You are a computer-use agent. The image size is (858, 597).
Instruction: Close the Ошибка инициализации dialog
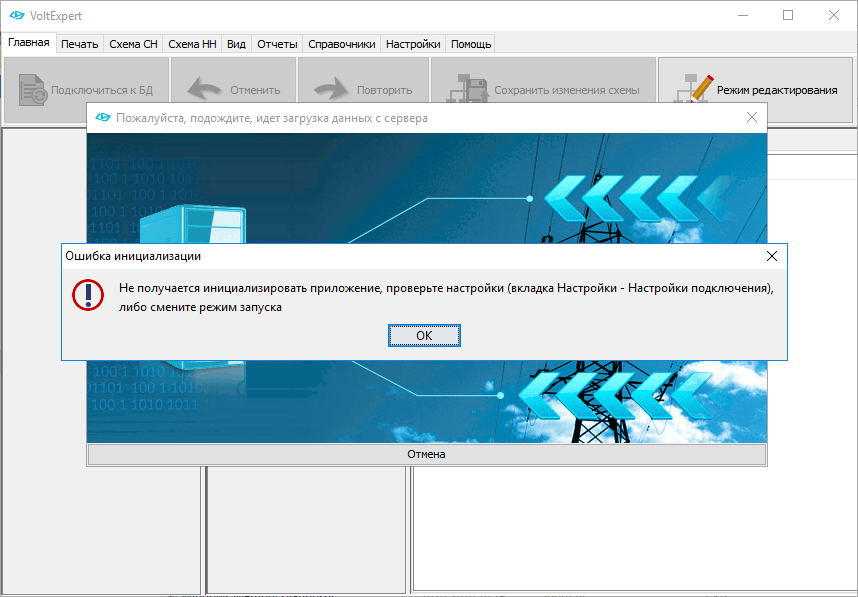click(x=772, y=256)
